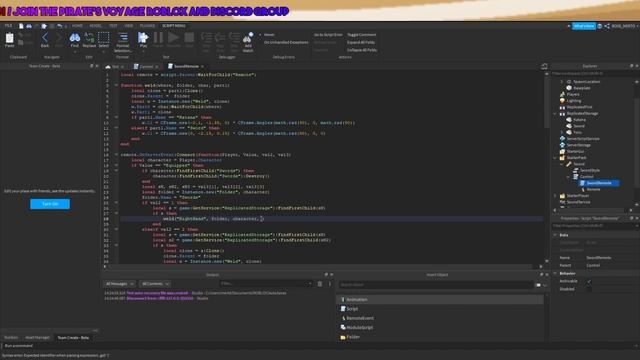This screenshot has width=640, height=360.
Task: Select ServerScriptService in Explorer
Action: (583, 139)
